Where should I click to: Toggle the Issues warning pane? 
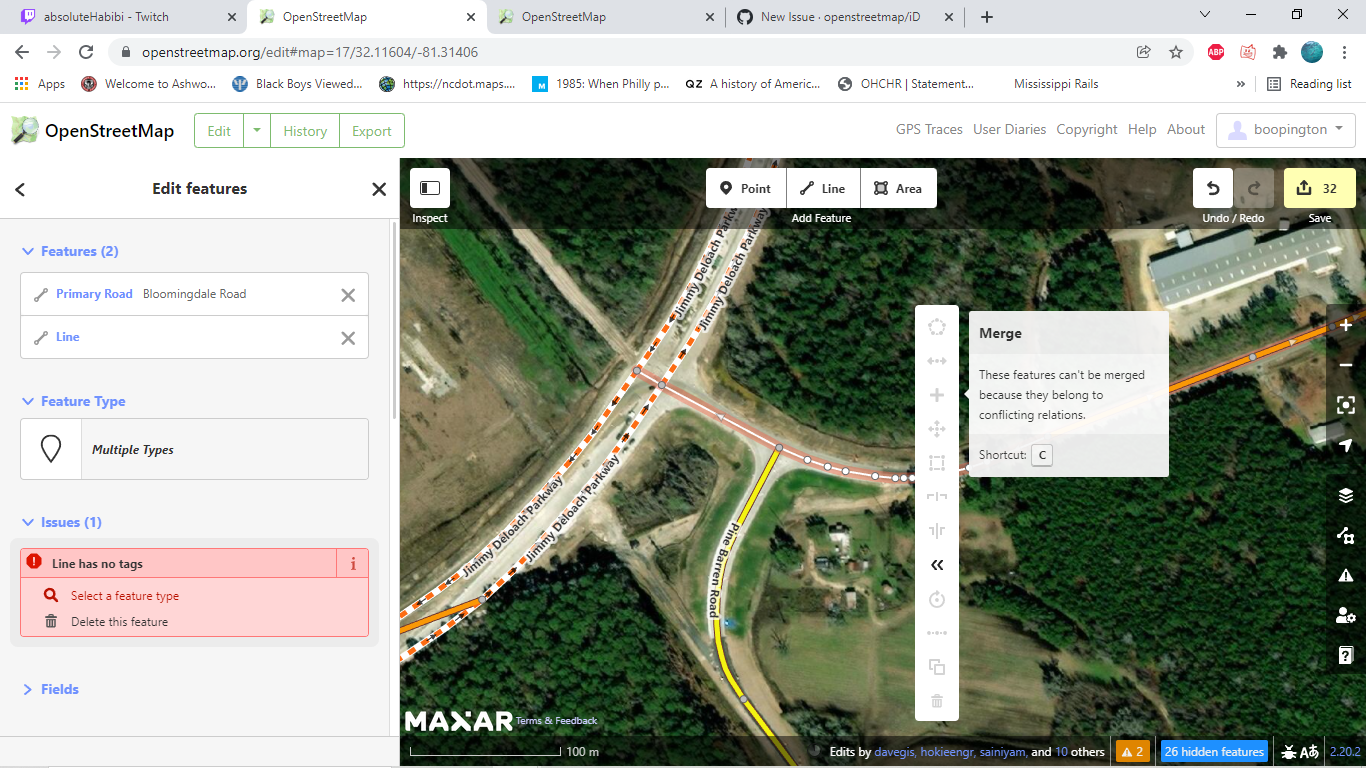click(1346, 575)
